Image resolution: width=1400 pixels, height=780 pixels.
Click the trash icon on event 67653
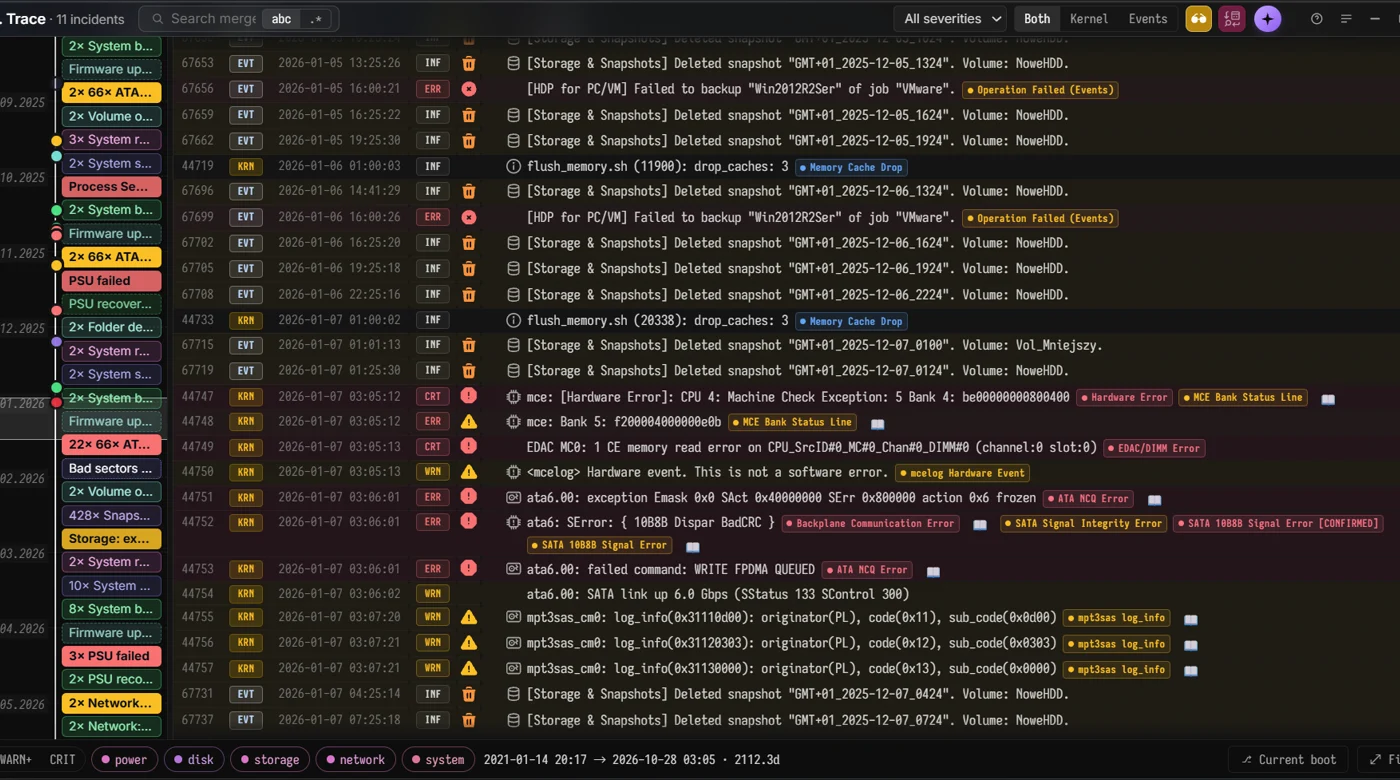[x=469, y=63]
